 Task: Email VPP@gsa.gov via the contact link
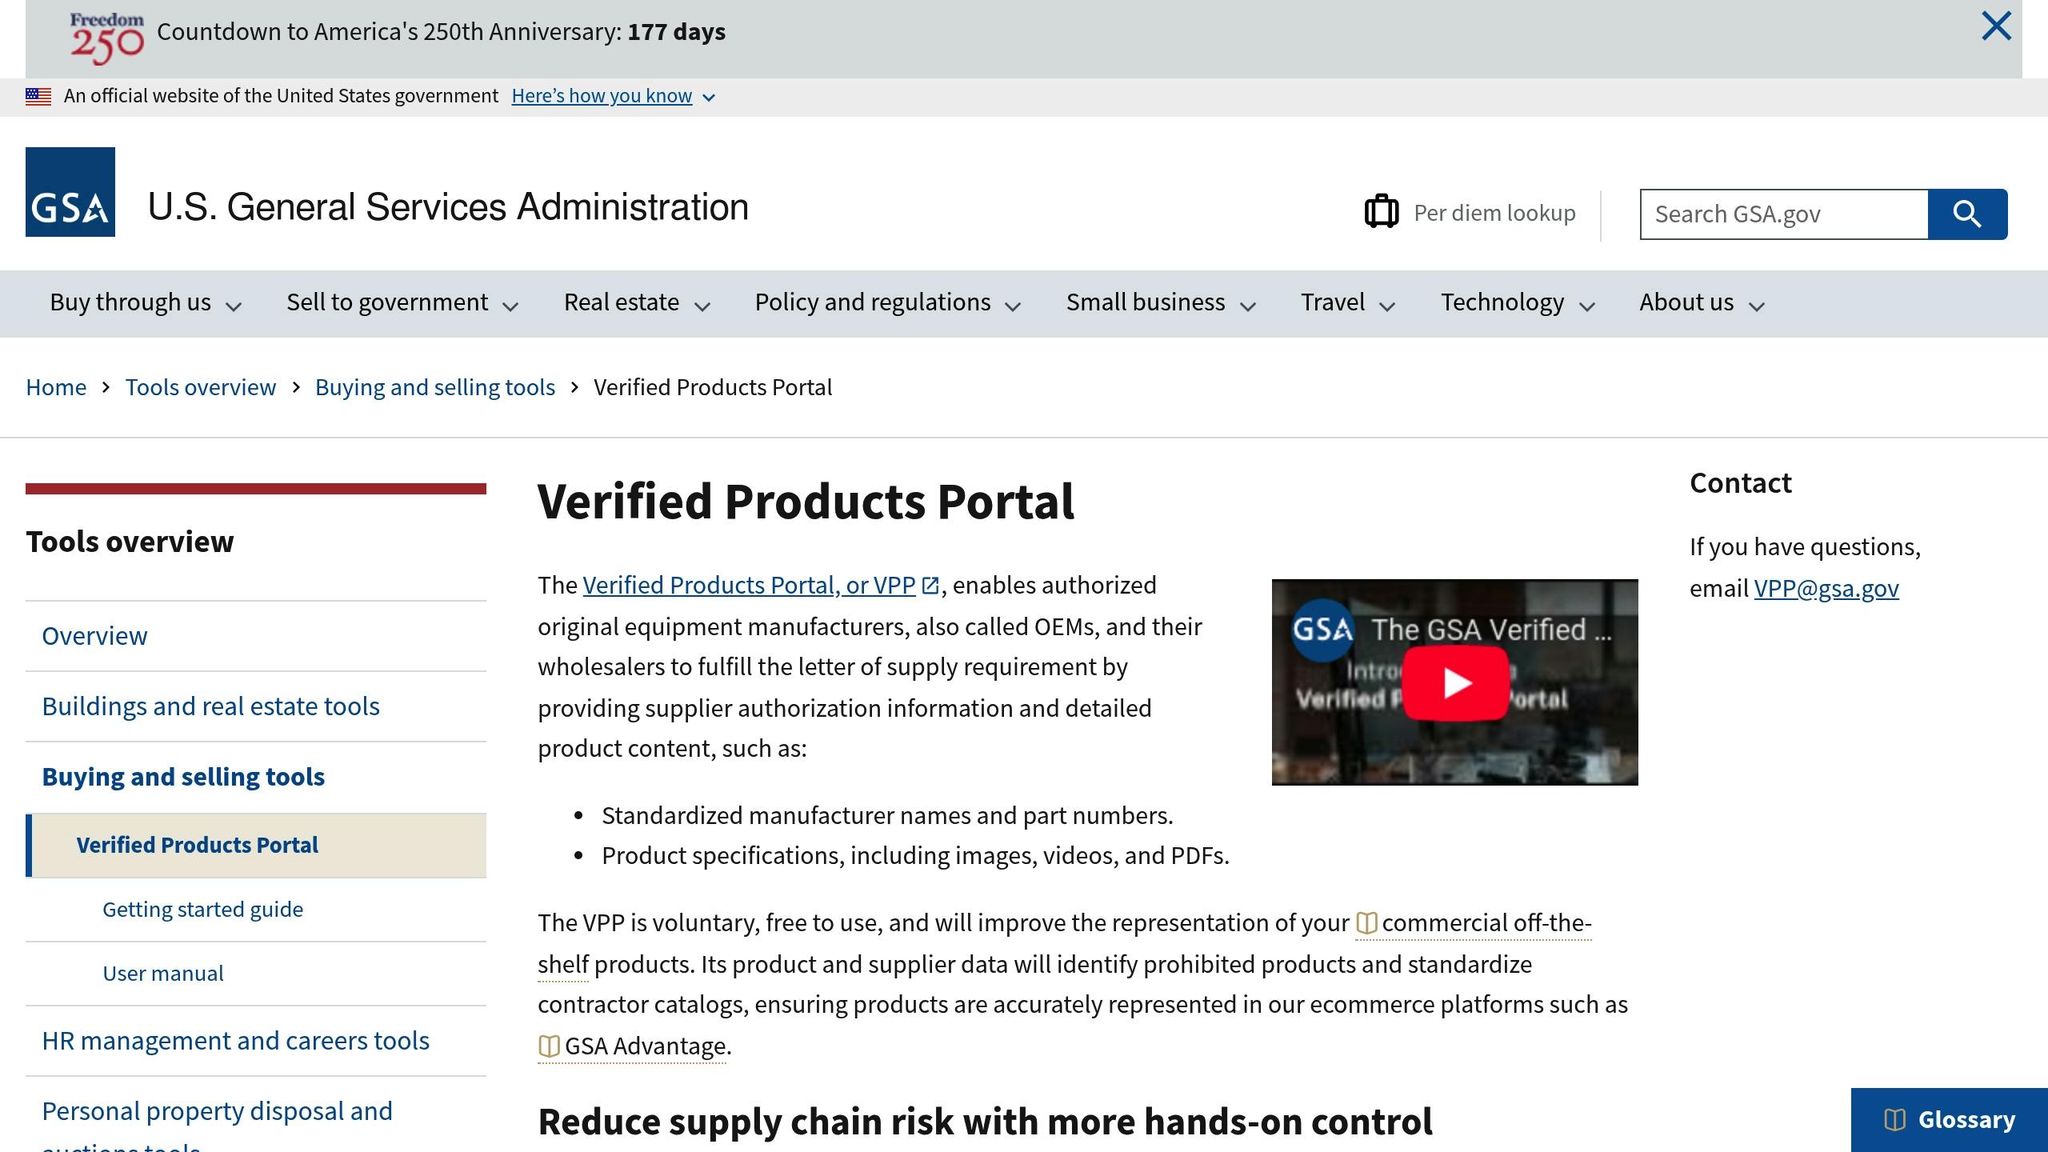[1827, 589]
